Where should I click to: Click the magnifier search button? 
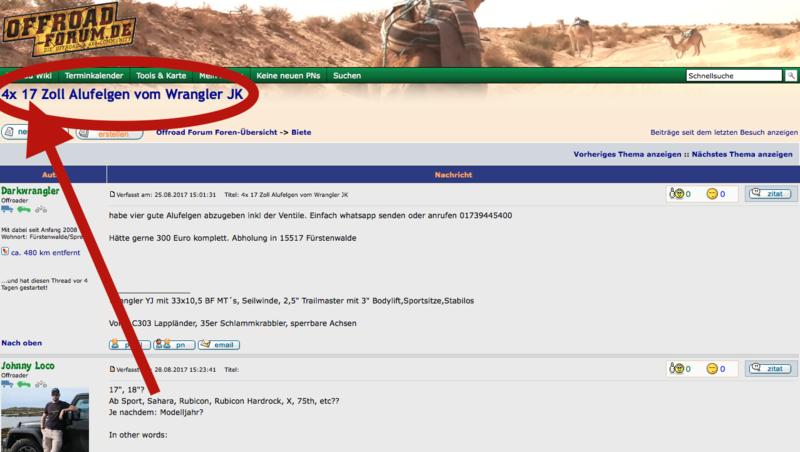point(791,76)
